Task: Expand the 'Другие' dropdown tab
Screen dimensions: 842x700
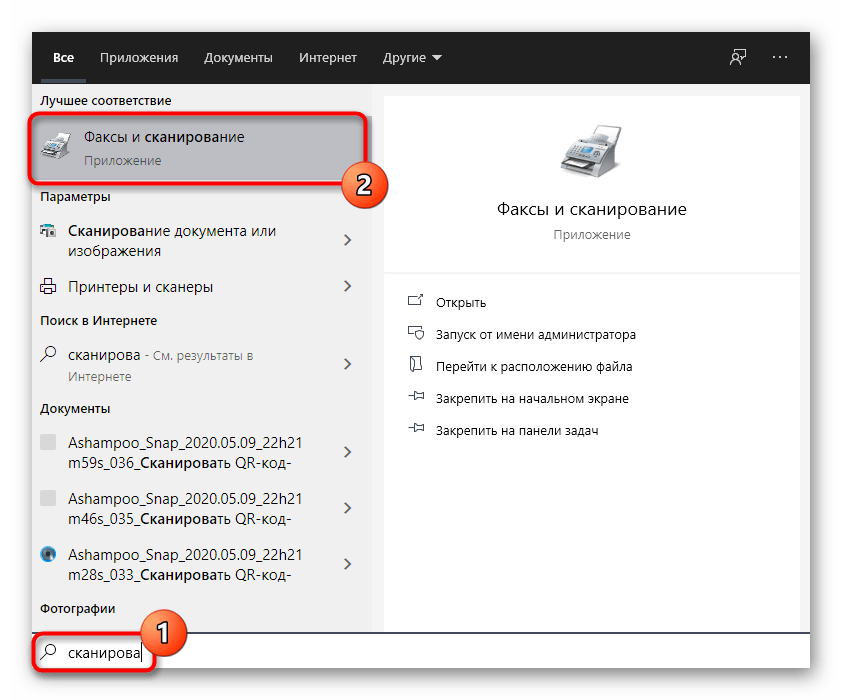Action: (413, 58)
